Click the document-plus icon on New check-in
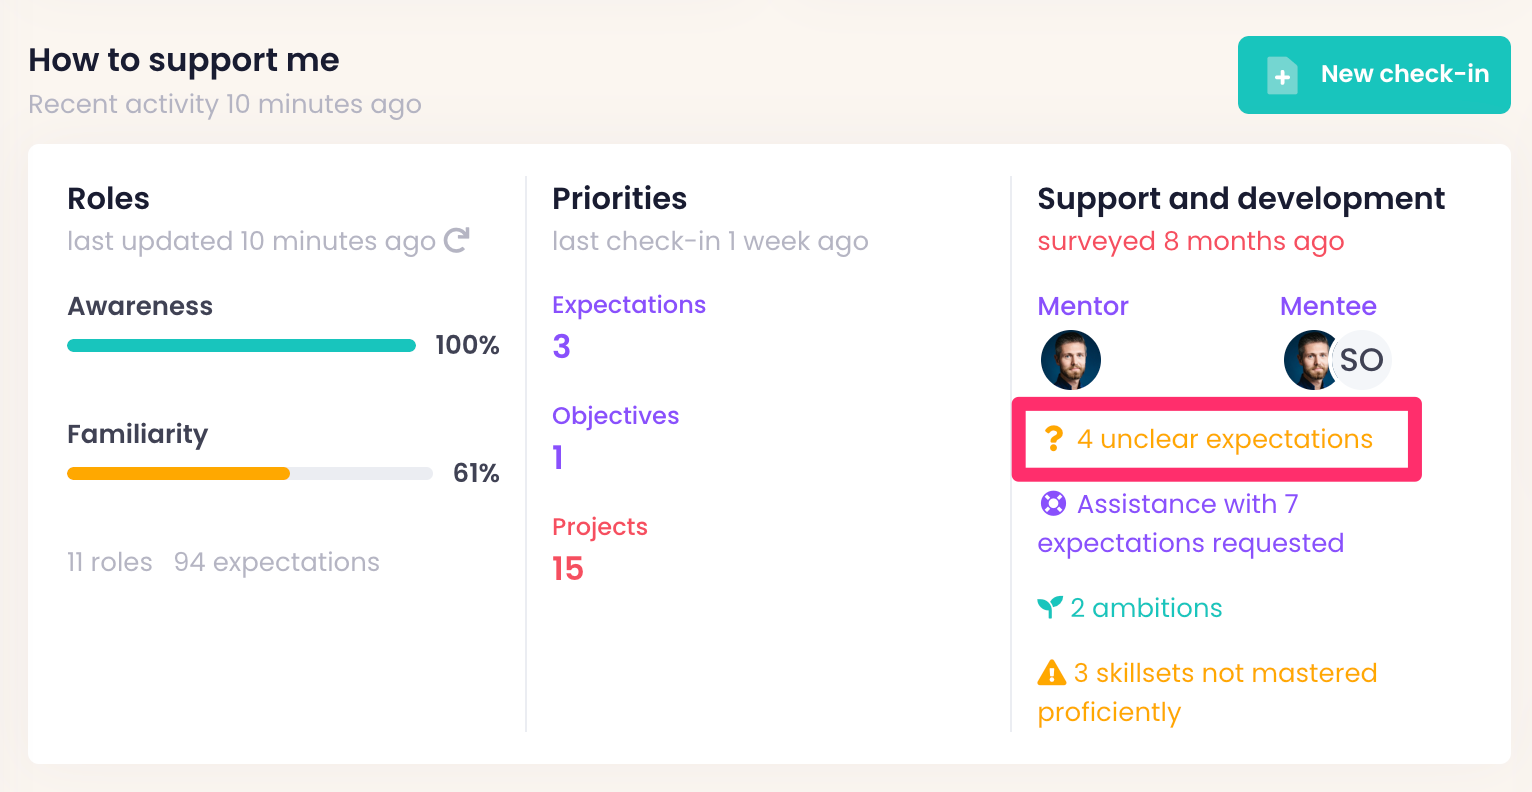1532x792 pixels. point(1282,76)
